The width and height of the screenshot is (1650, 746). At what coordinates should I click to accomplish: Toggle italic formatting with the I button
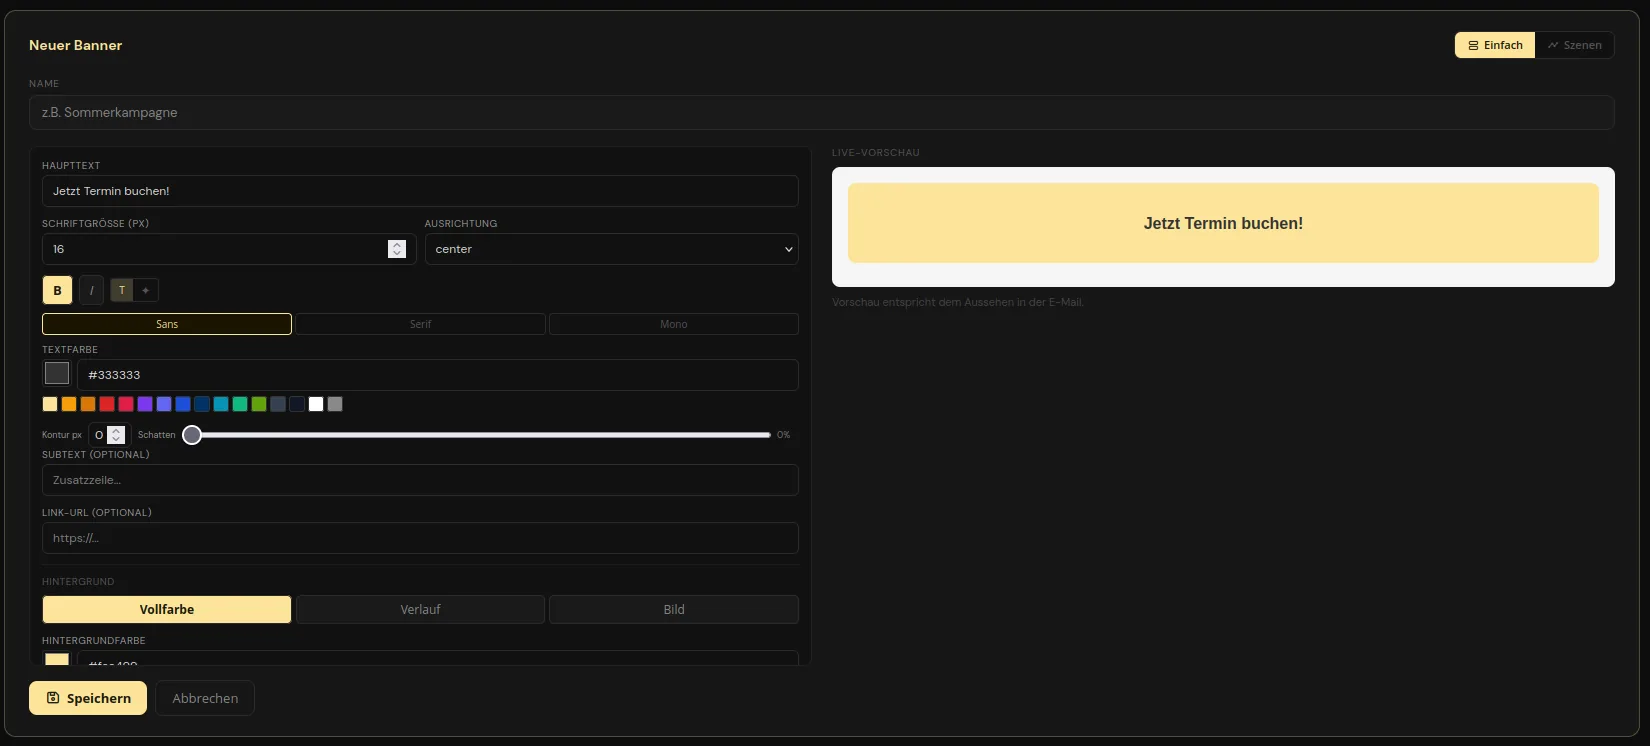91,290
